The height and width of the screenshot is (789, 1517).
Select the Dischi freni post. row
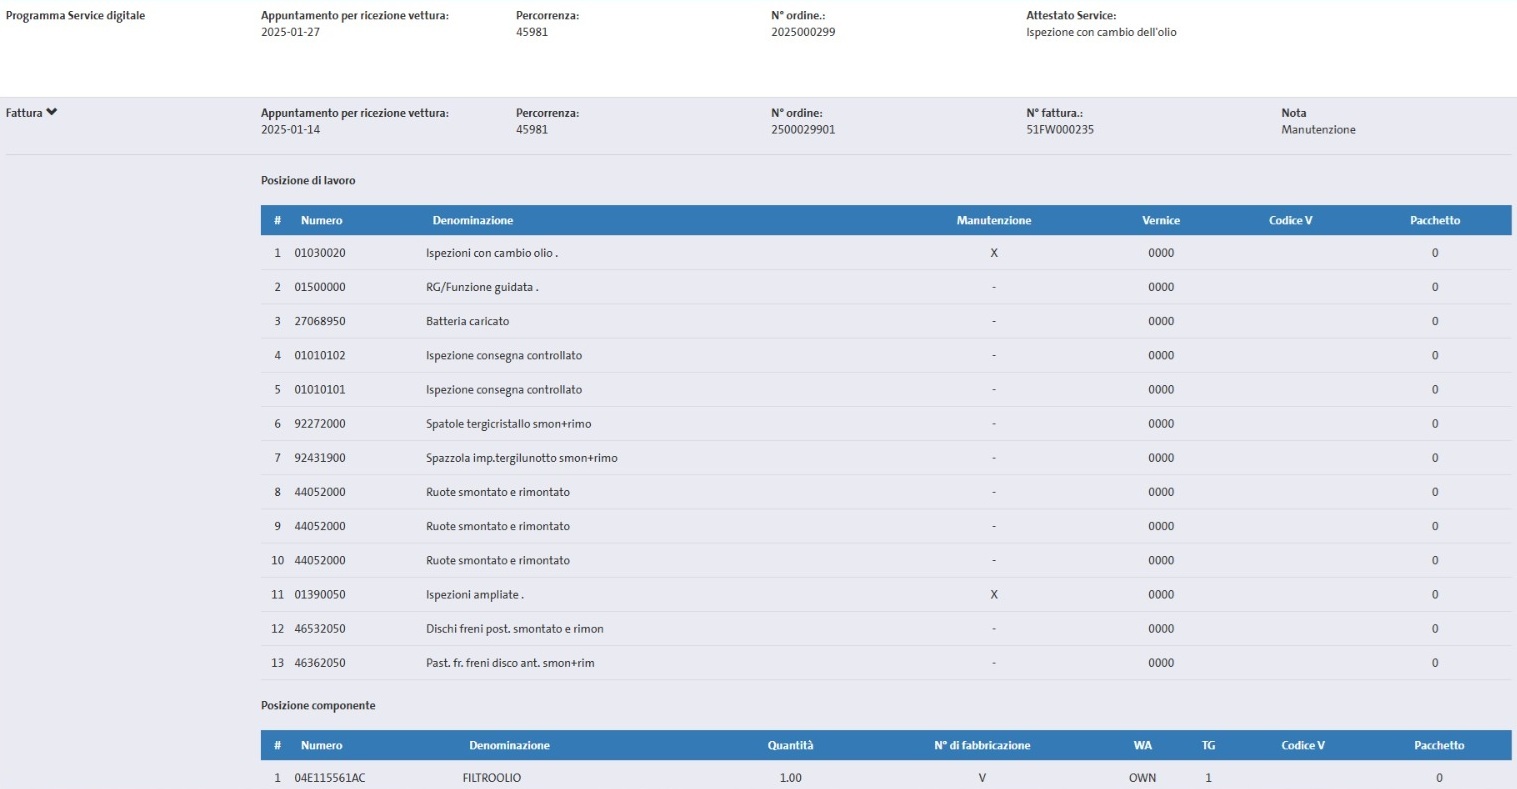tap(514, 629)
